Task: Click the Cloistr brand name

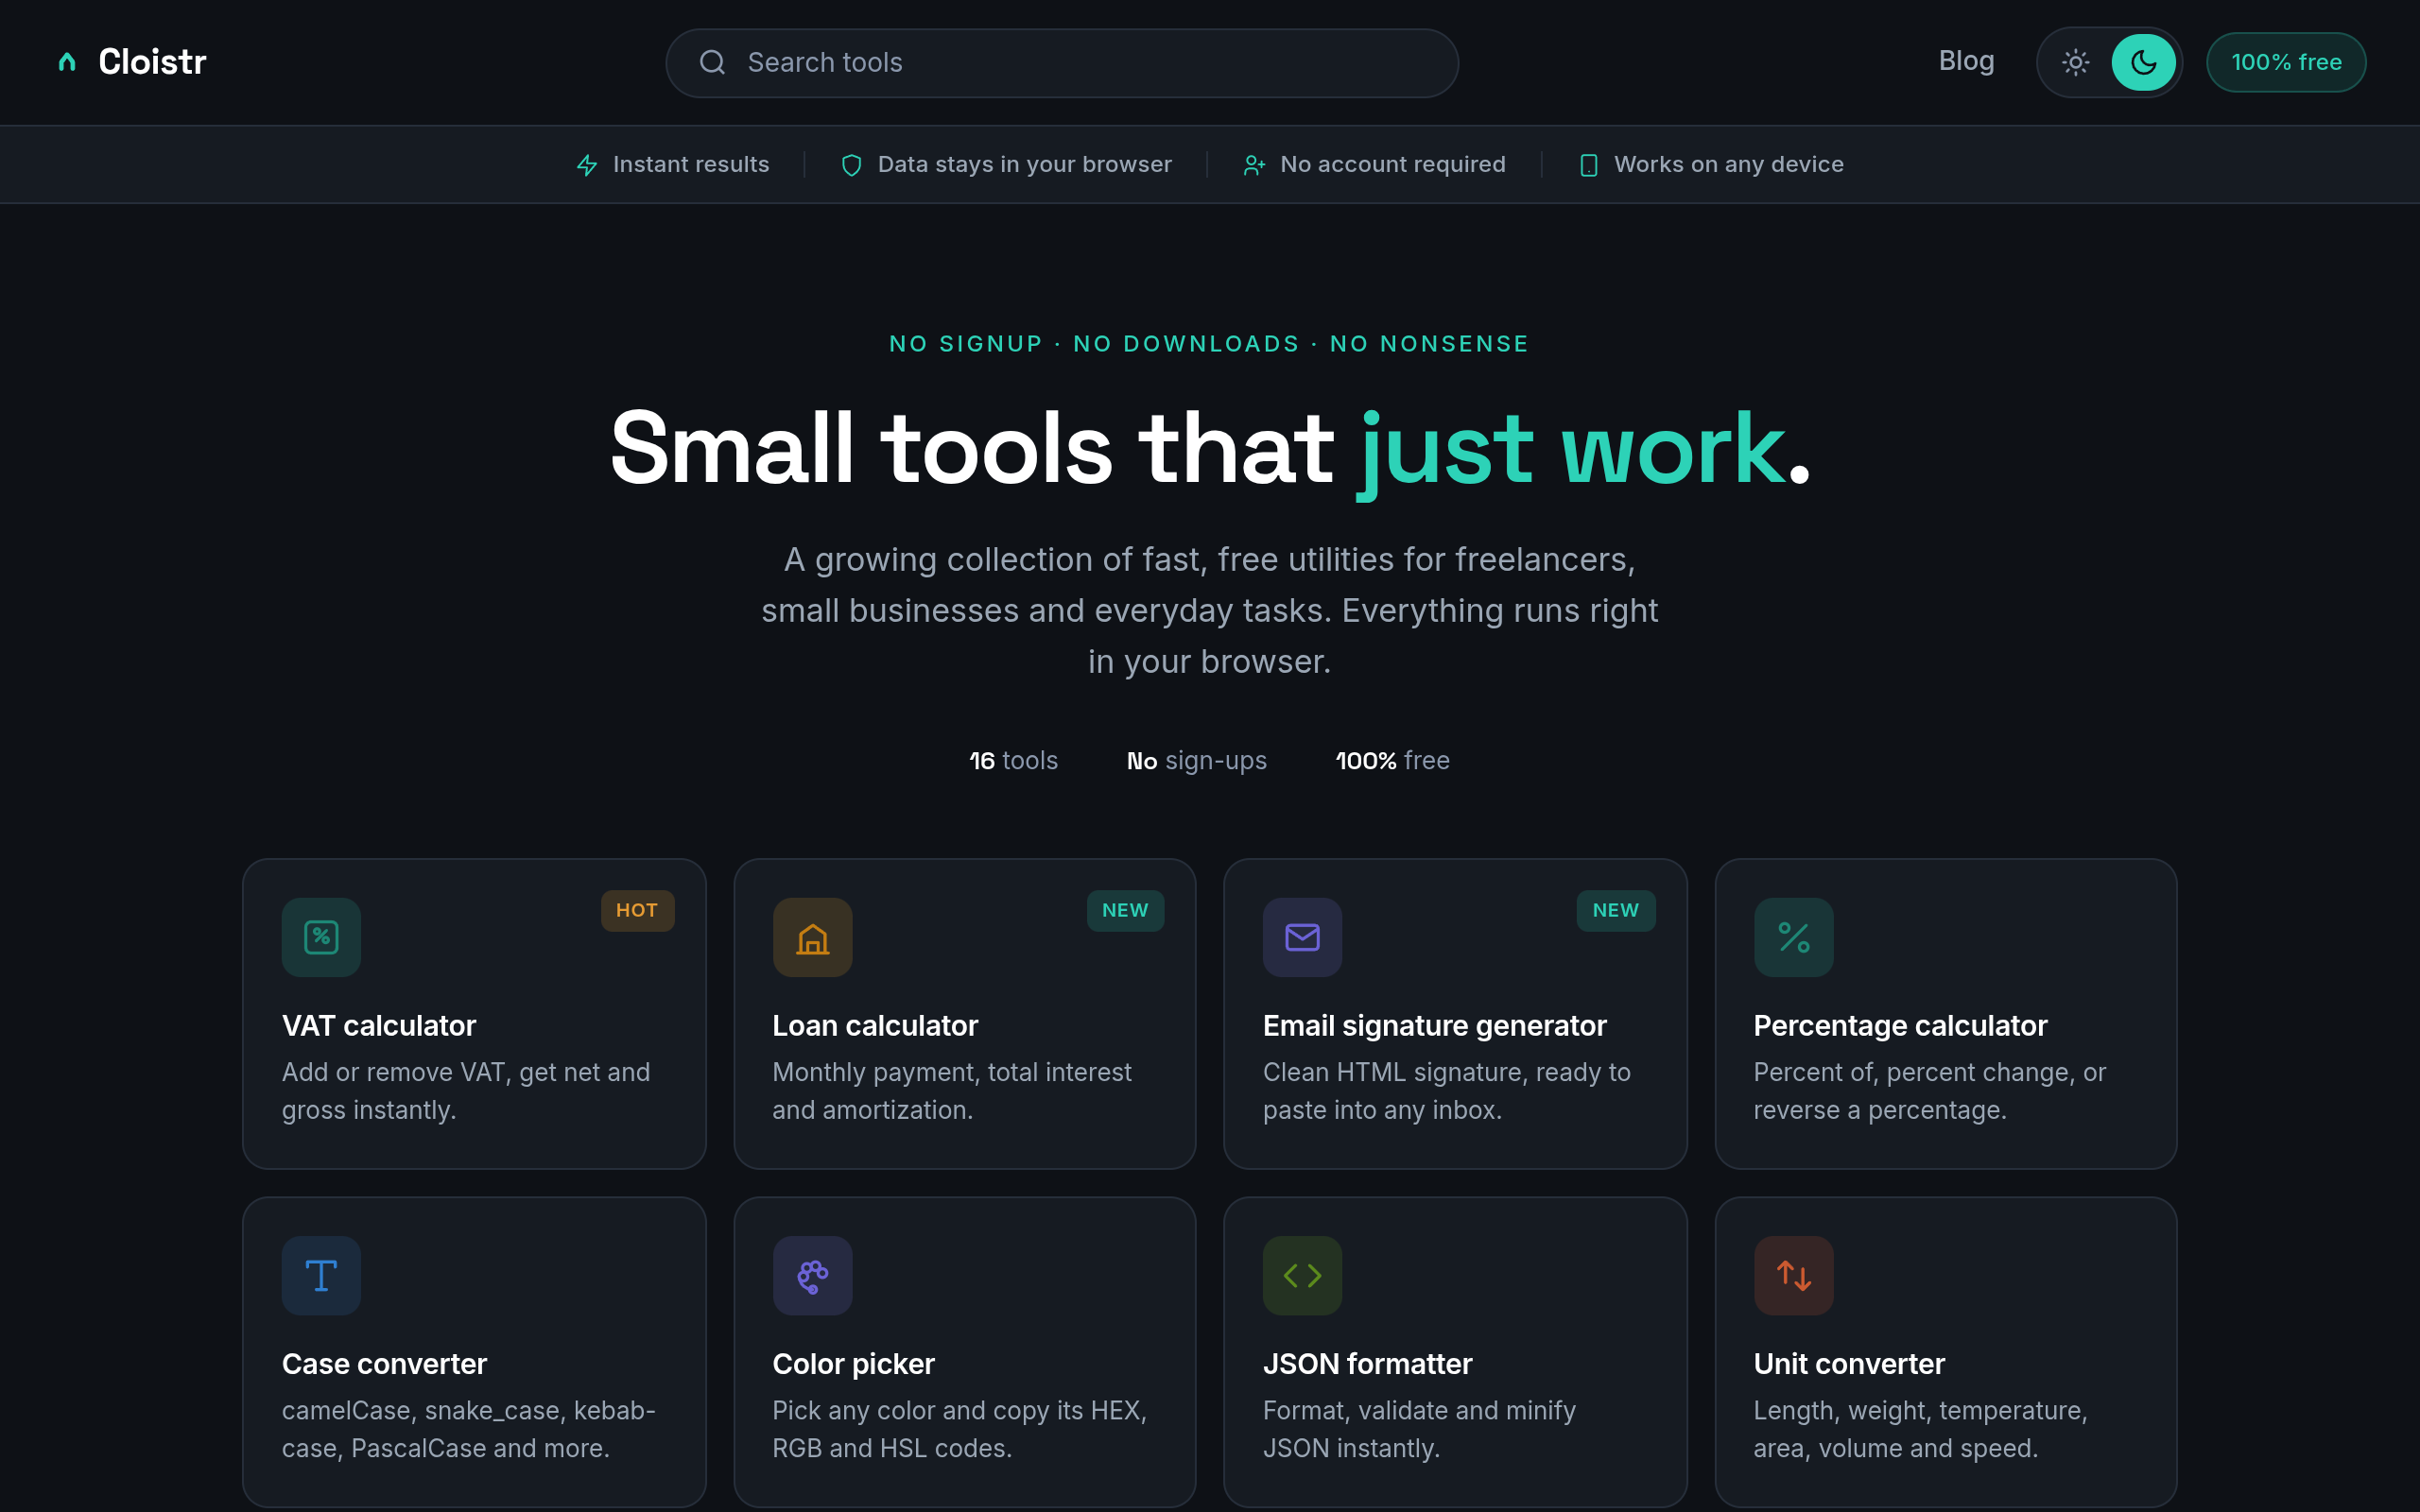Action: (152, 62)
